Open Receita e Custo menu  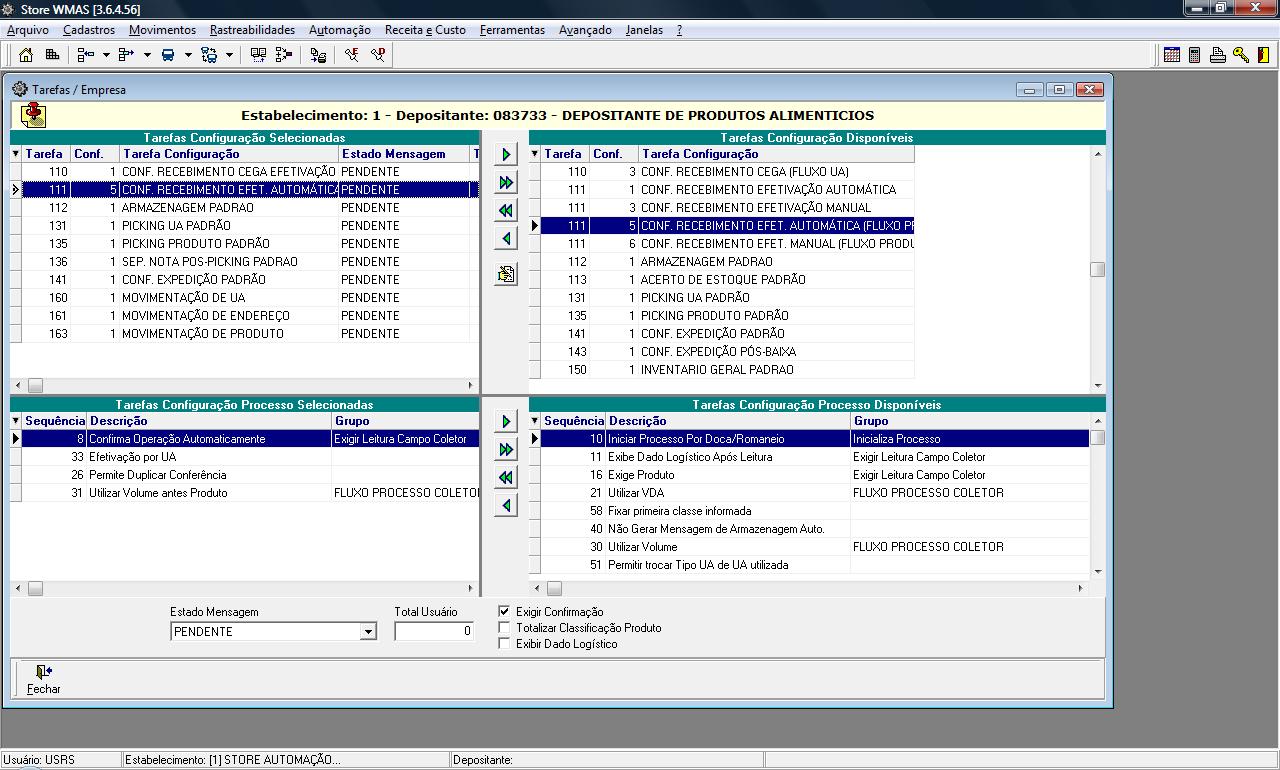tap(425, 30)
